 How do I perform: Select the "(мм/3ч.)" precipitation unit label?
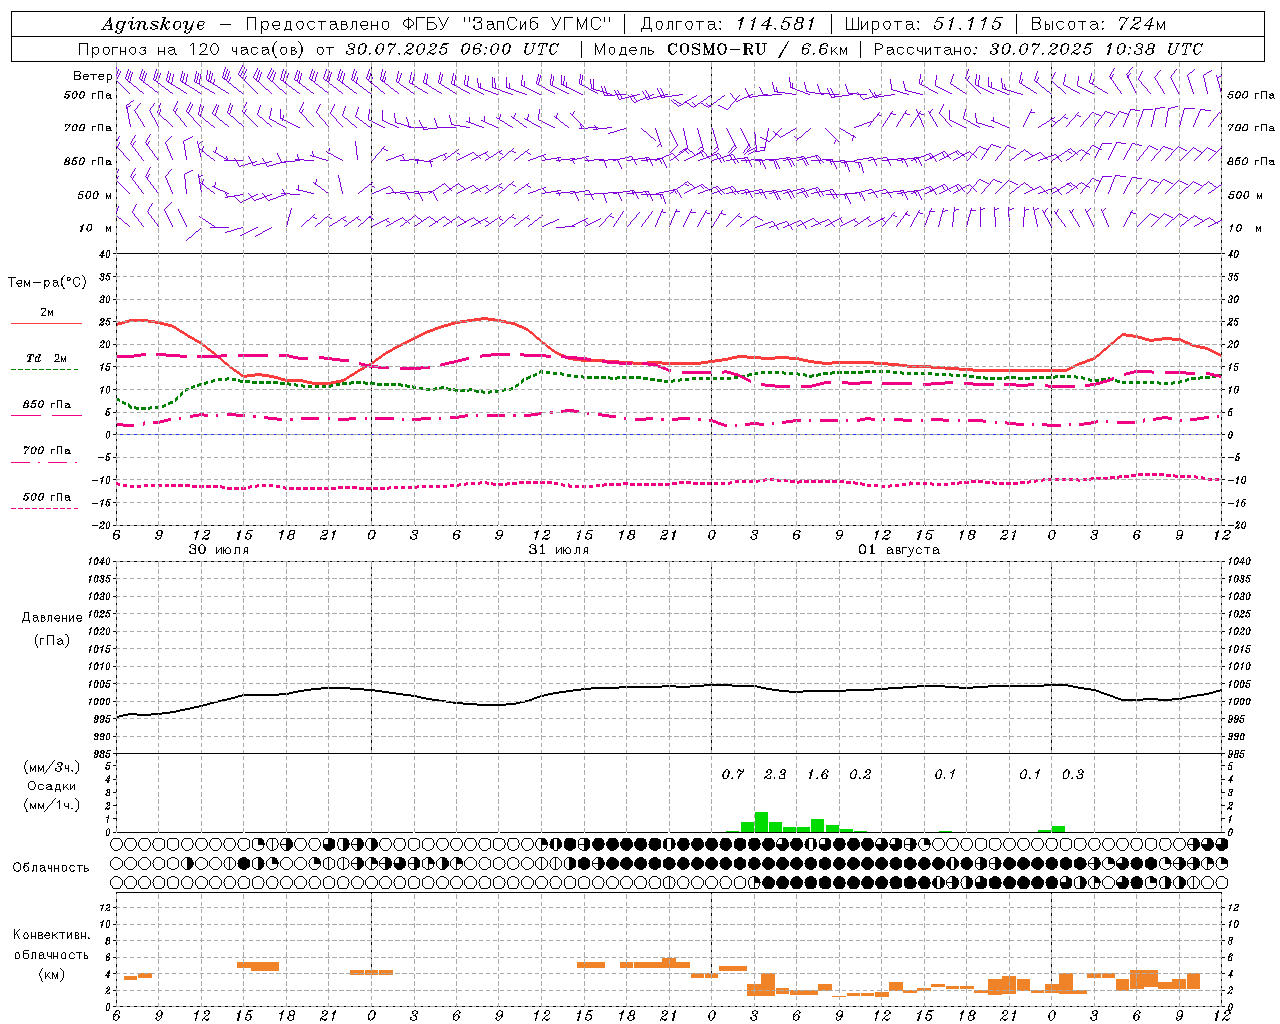[52, 767]
